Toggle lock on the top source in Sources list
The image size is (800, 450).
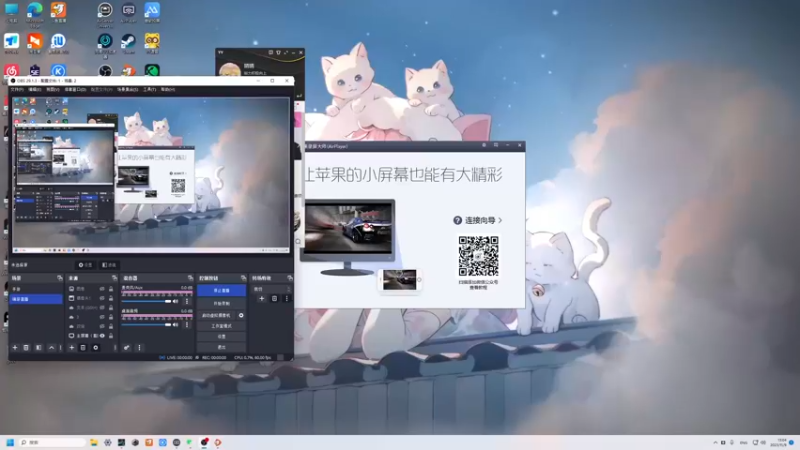(111, 289)
